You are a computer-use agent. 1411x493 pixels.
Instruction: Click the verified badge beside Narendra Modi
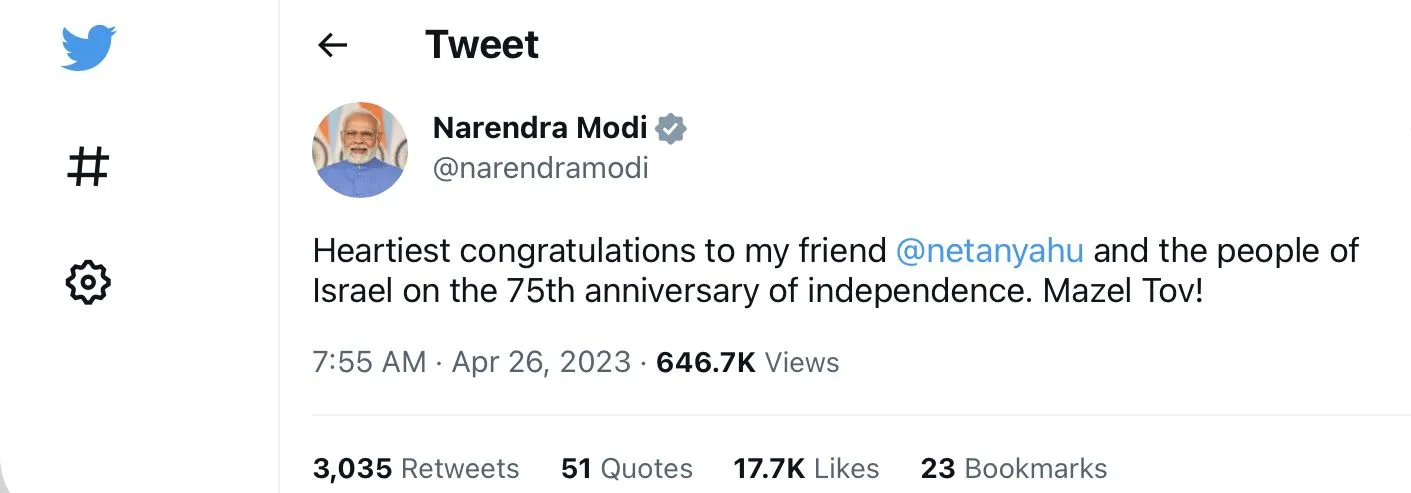670,128
